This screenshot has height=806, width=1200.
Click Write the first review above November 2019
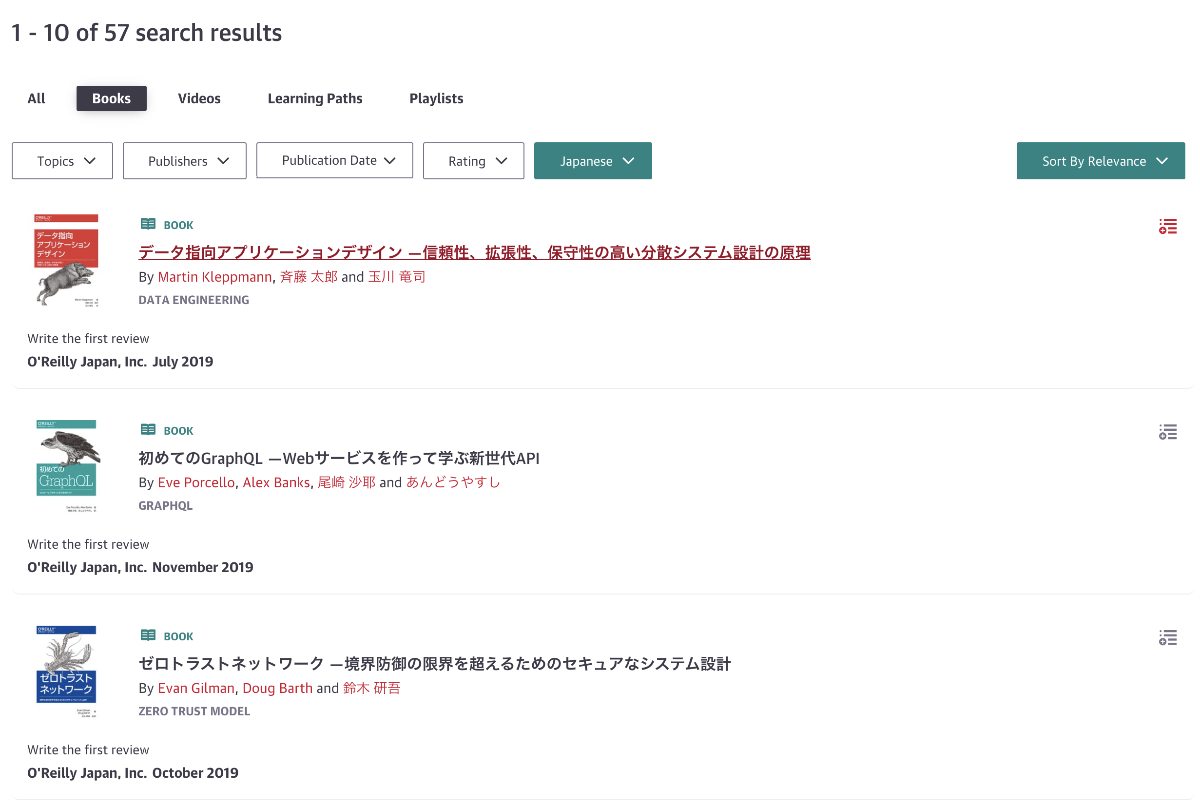click(88, 545)
